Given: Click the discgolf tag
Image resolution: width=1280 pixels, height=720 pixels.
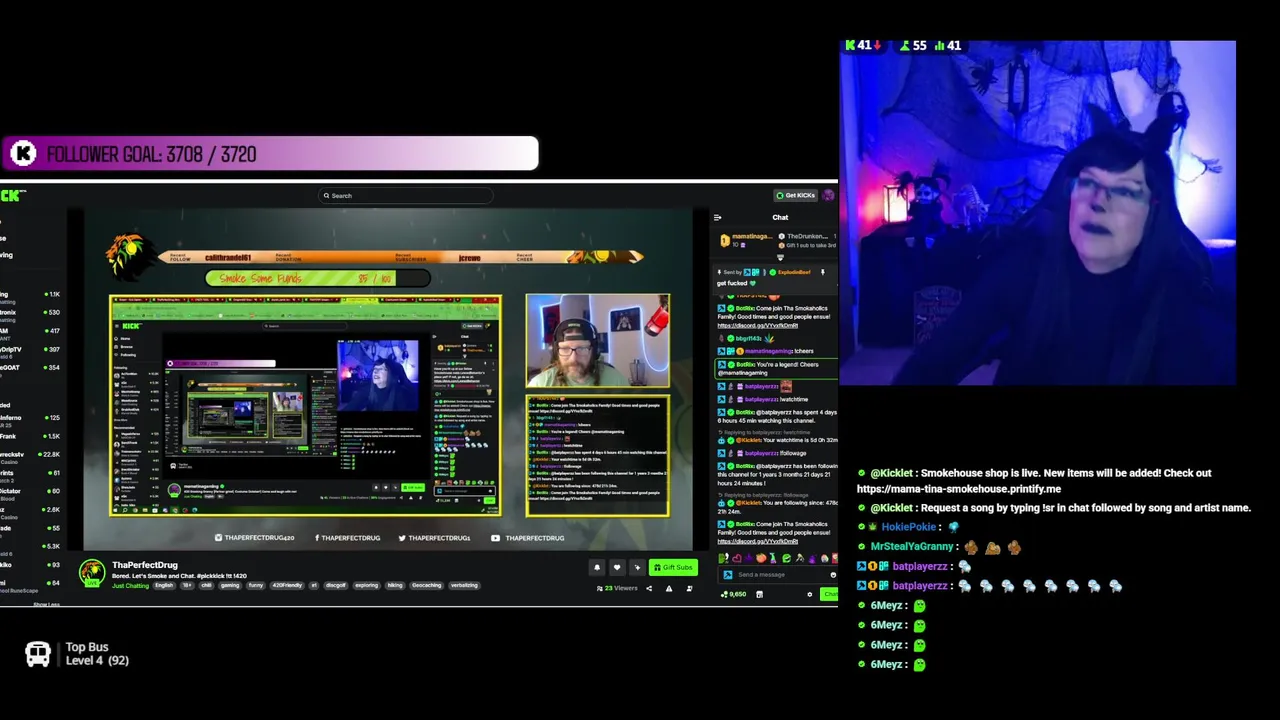Looking at the screenshot, I should tap(335, 585).
